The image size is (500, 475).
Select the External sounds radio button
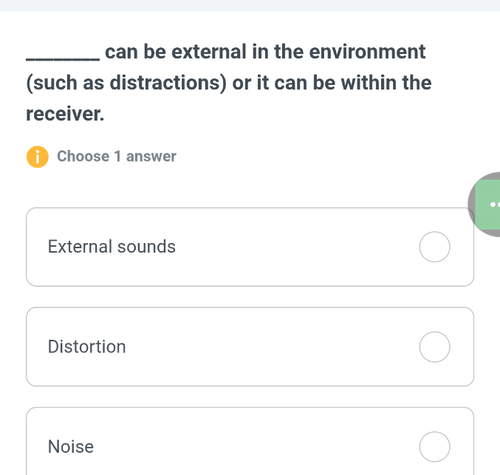[x=435, y=247]
